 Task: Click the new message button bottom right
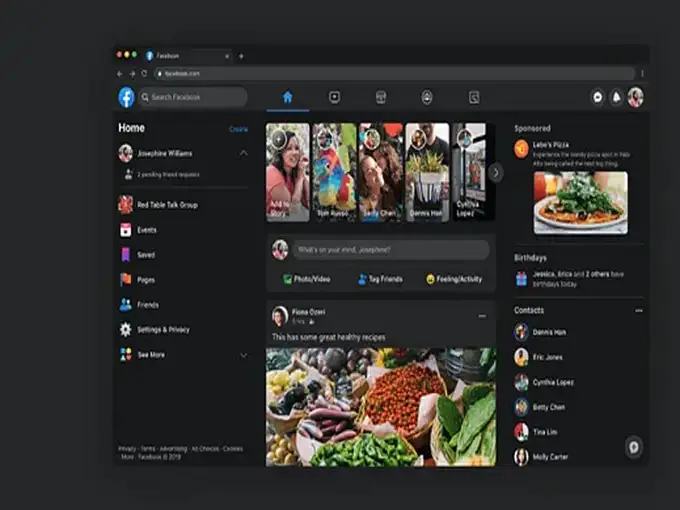[633, 447]
